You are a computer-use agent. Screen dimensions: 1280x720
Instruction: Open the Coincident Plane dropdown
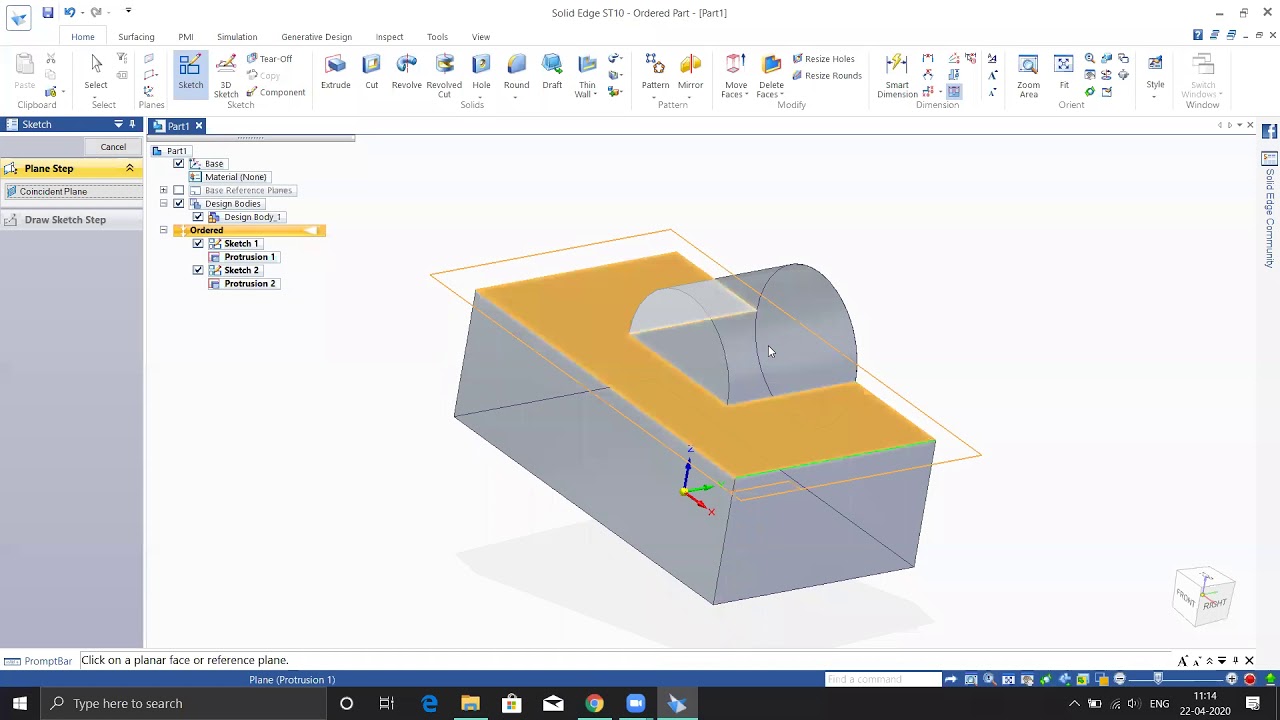point(72,191)
